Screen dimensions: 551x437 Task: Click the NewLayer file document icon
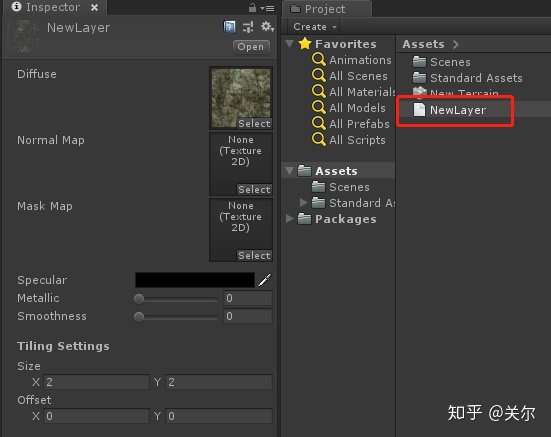click(x=419, y=110)
